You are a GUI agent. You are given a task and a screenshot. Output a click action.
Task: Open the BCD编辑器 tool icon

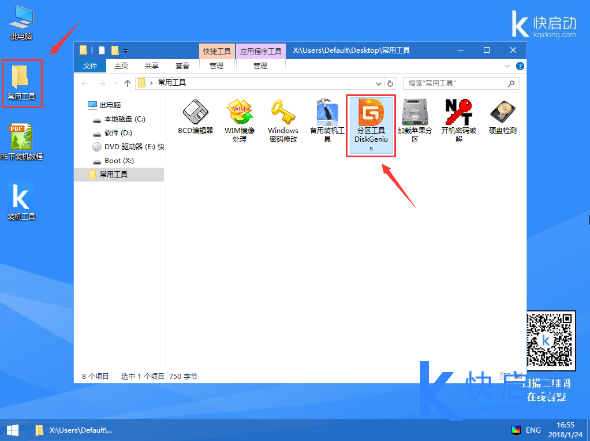pos(195,116)
